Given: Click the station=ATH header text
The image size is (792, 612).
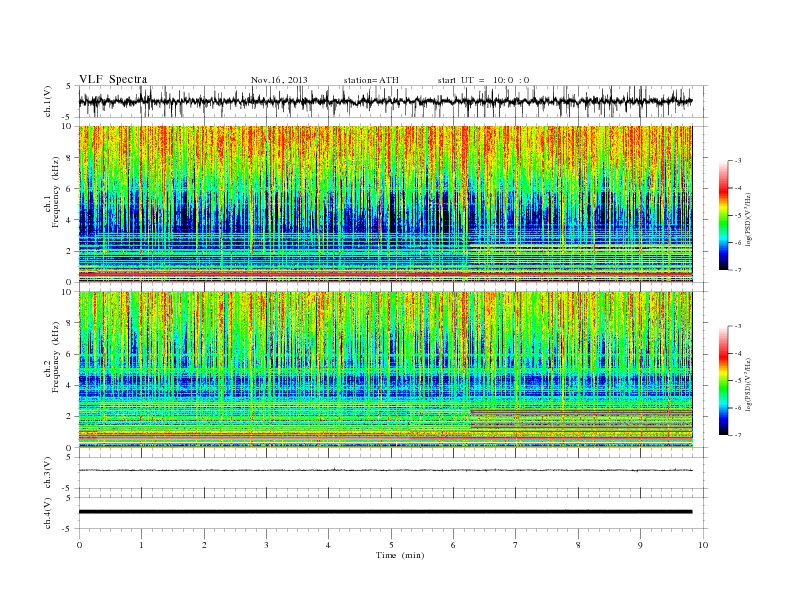Looking at the screenshot, I should tap(371, 80).
